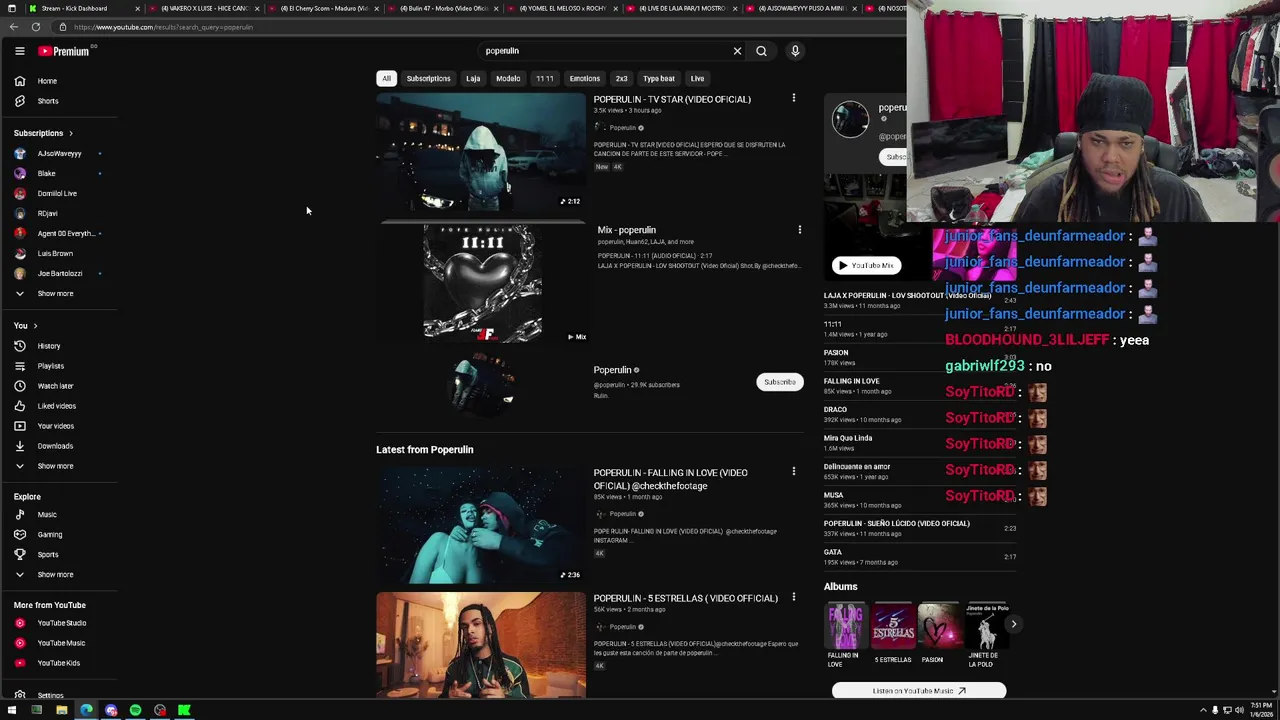This screenshot has width=1280, height=720.
Task: Open POPERULIN - TV STAR video title
Action: (672, 99)
